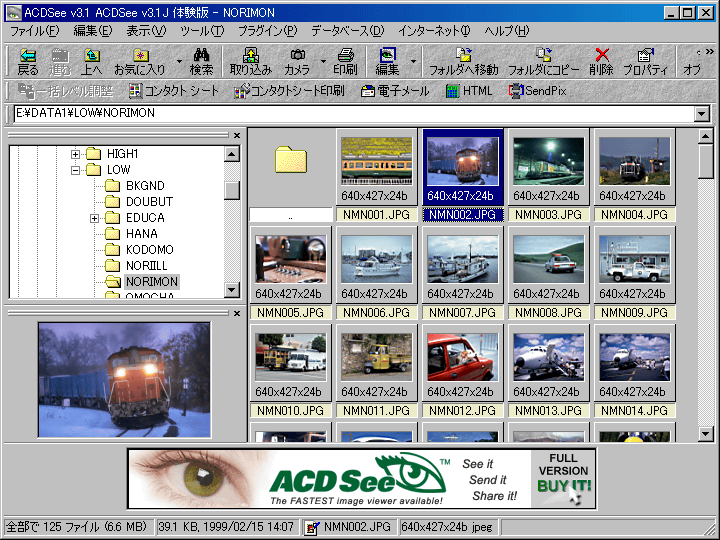The height and width of the screenshot is (540, 720).
Task: Close the folder tree pane
Action: (237, 135)
